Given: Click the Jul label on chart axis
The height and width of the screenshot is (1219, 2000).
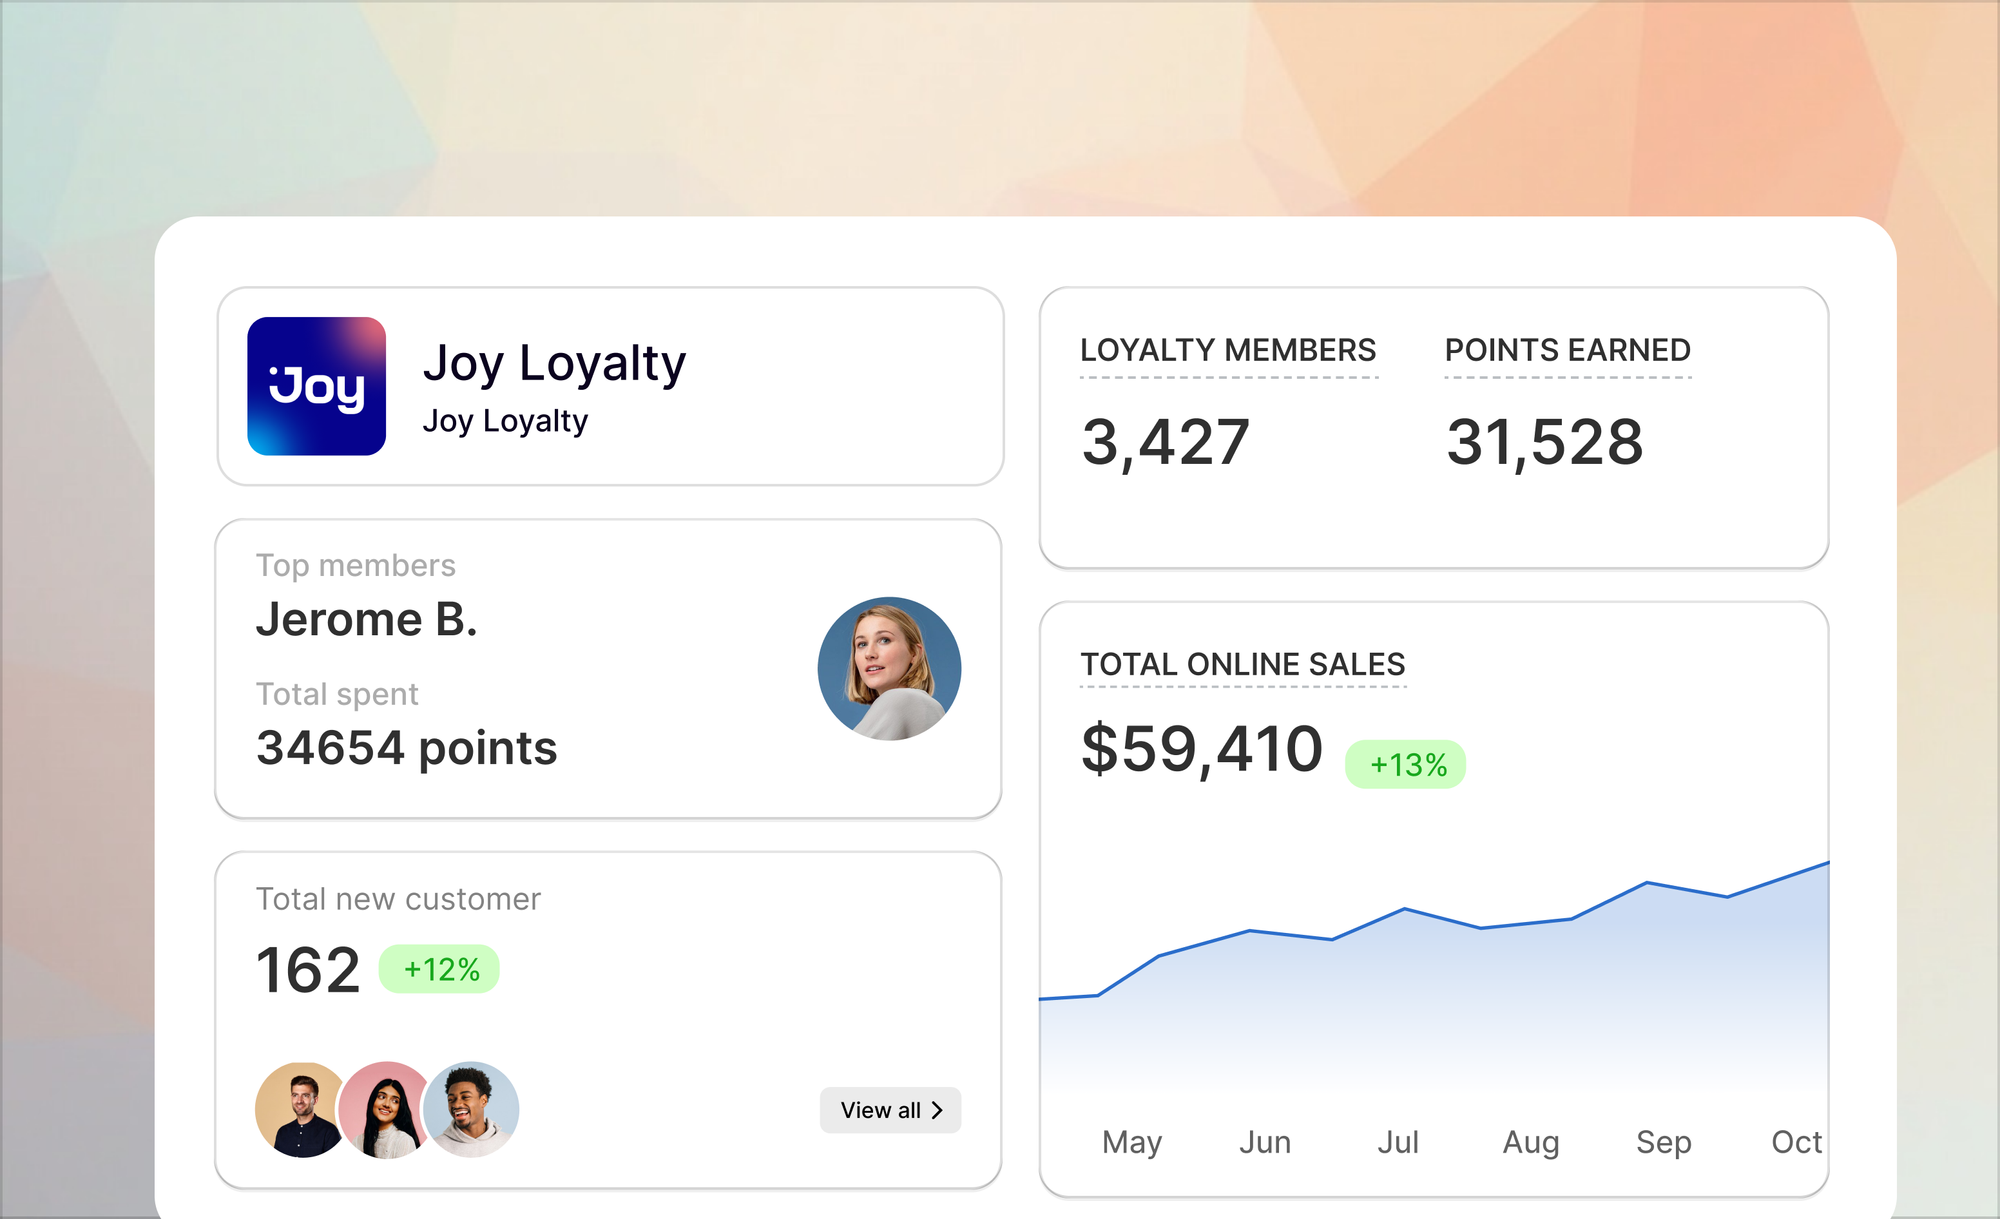Looking at the screenshot, I should [1397, 1142].
